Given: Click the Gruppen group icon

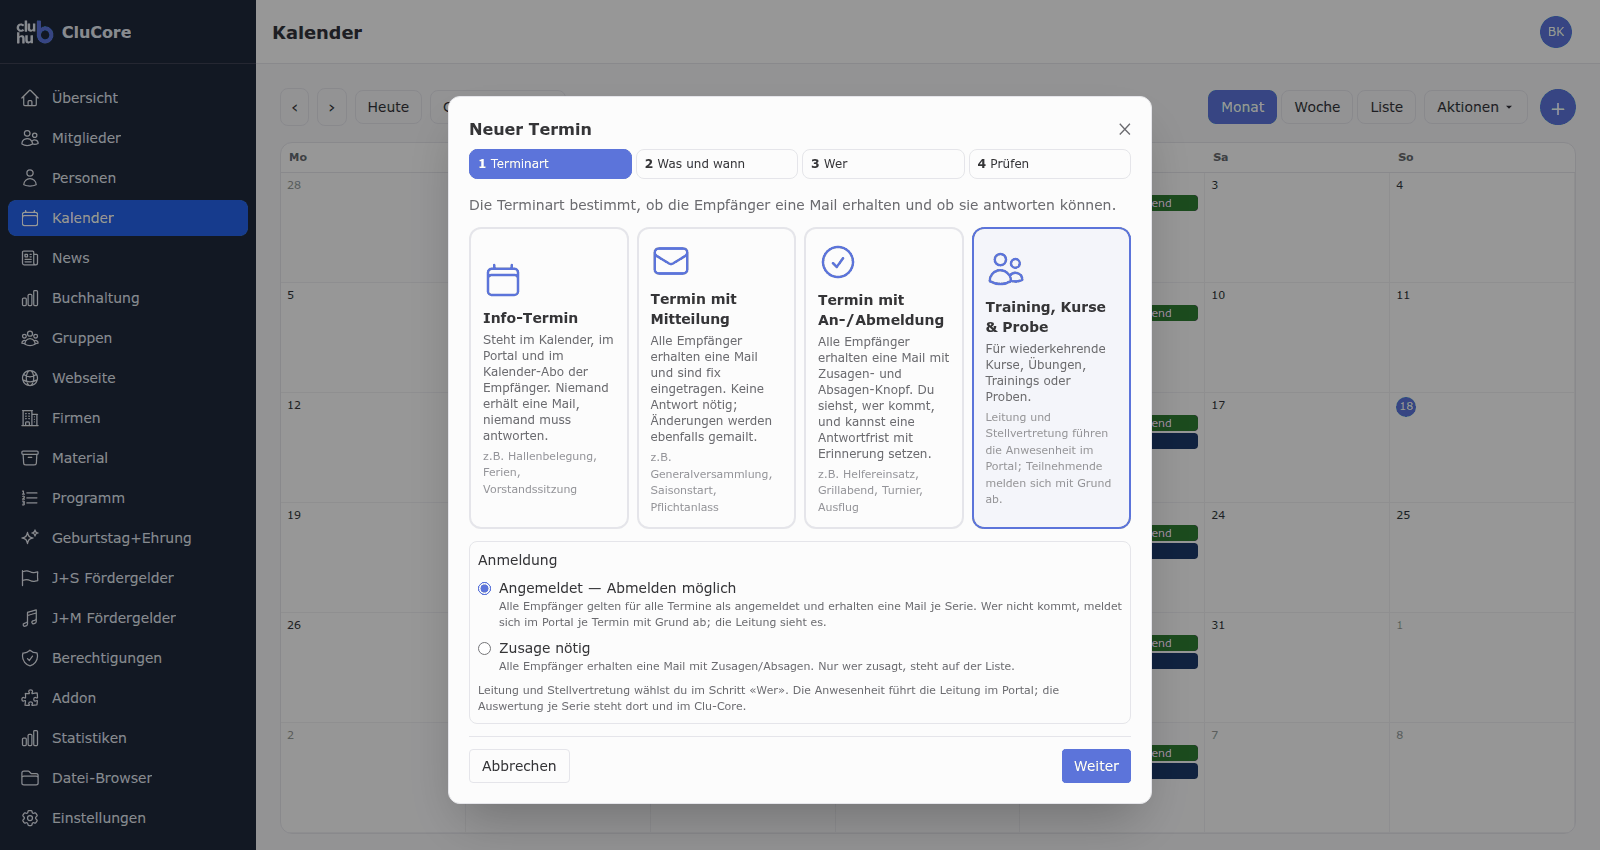Looking at the screenshot, I should click(30, 338).
